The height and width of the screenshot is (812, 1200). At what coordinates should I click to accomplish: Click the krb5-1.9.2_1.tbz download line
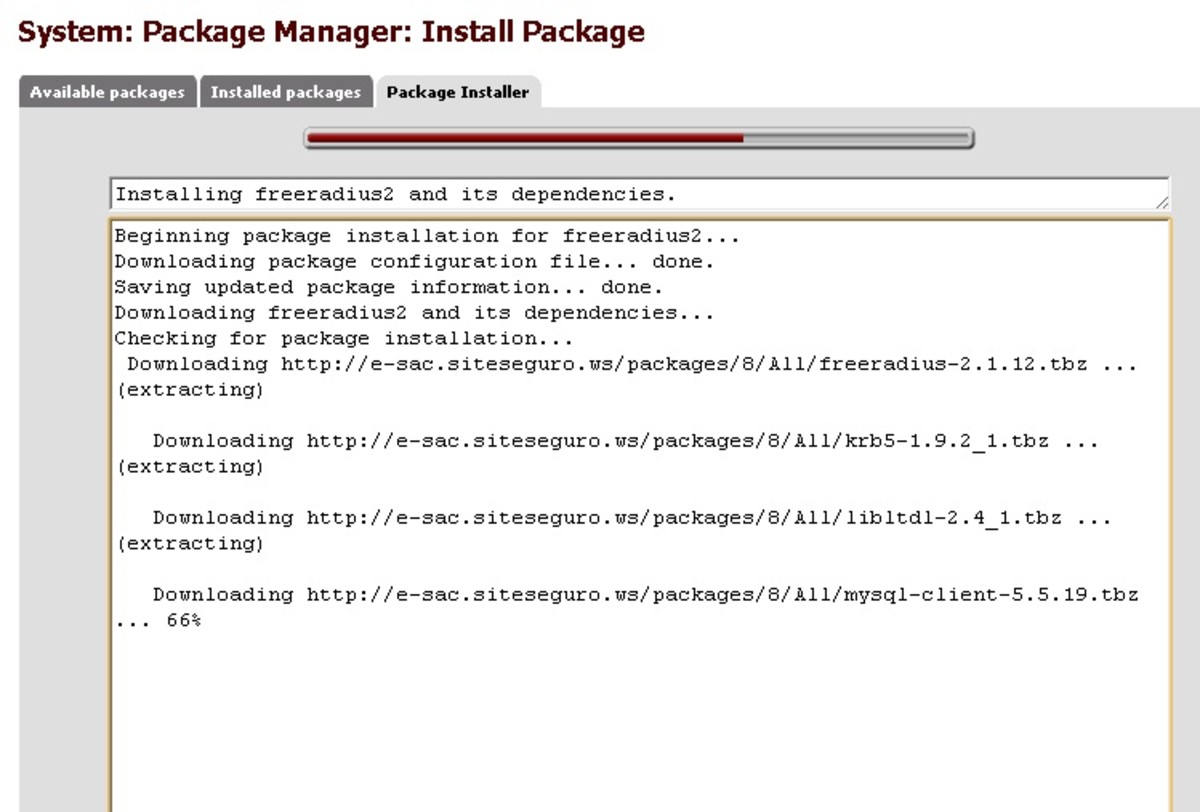(x=625, y=441)
